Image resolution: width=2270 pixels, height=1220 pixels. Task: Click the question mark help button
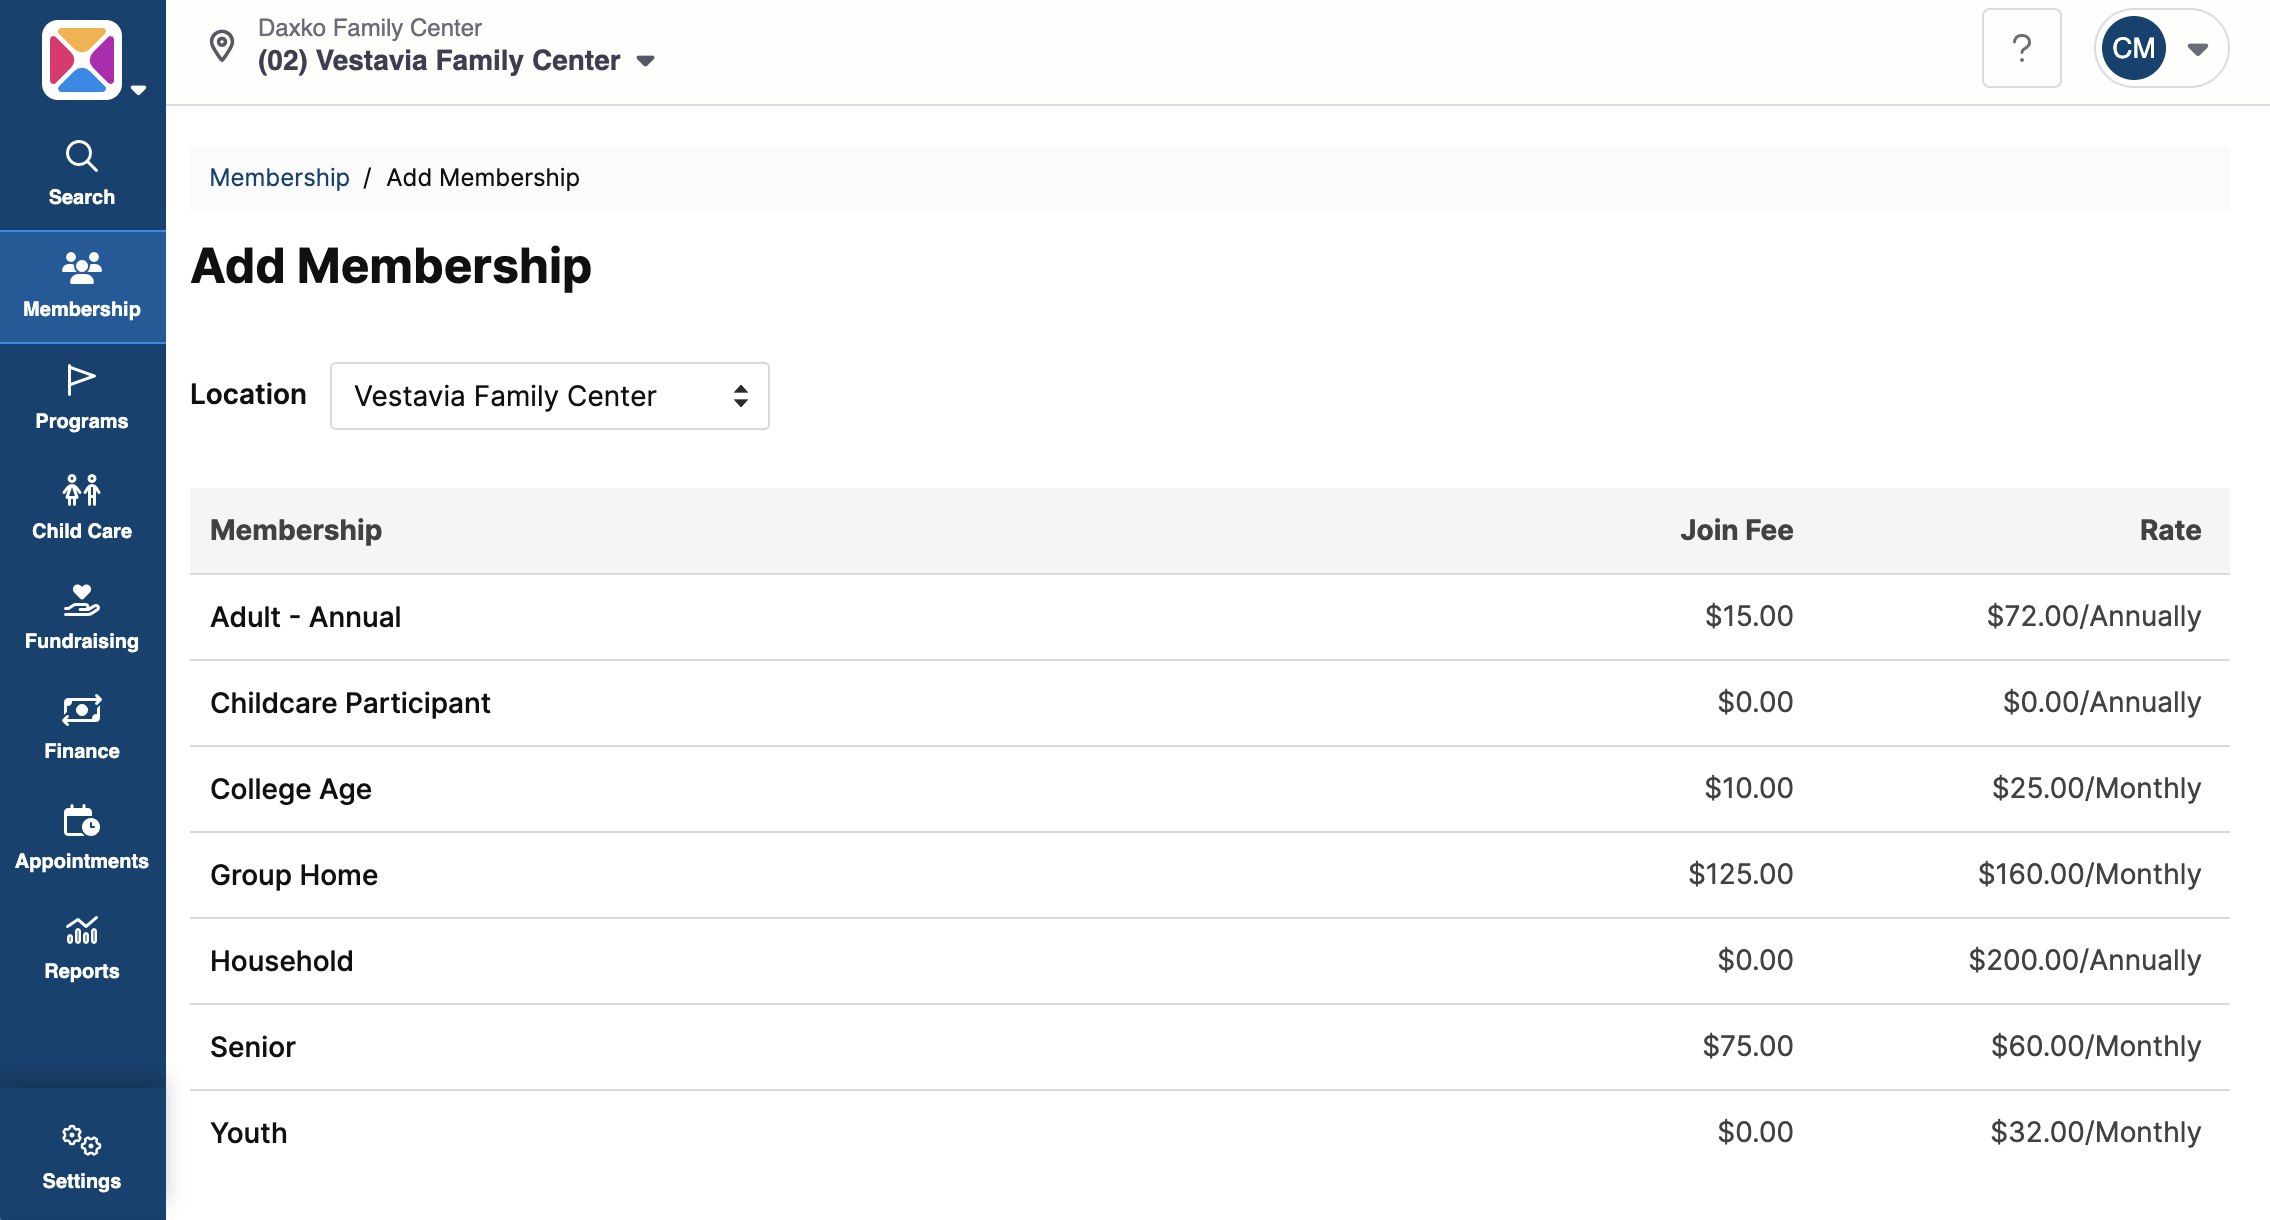[2021, 48]
